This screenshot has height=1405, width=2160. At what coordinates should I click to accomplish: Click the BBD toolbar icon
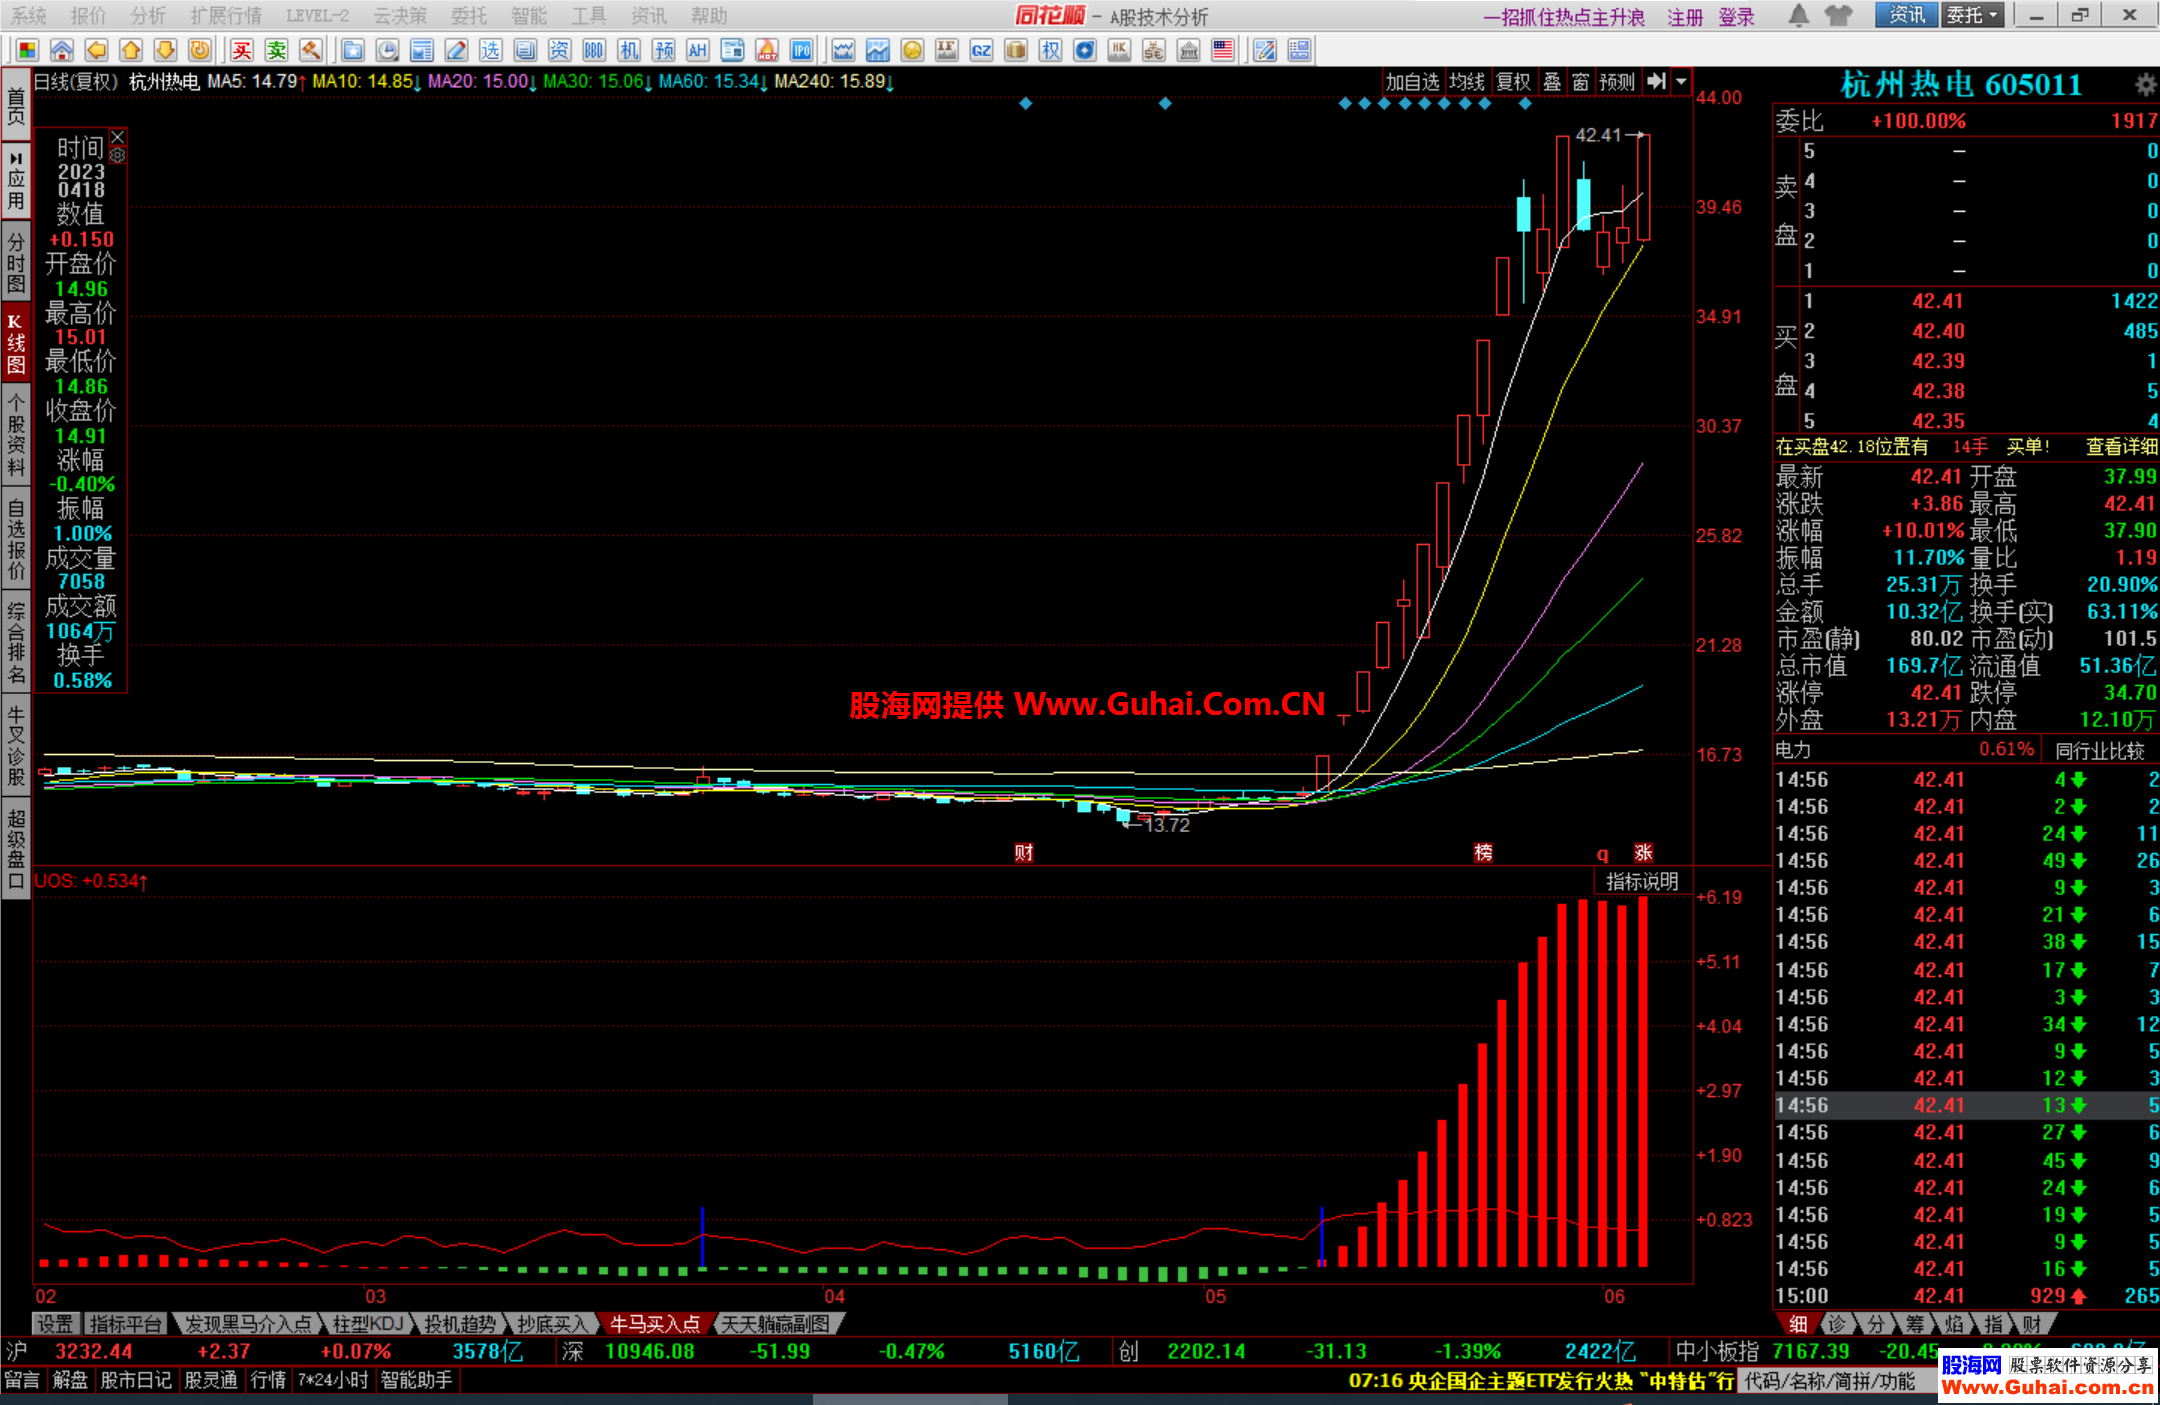pos(594,50)
